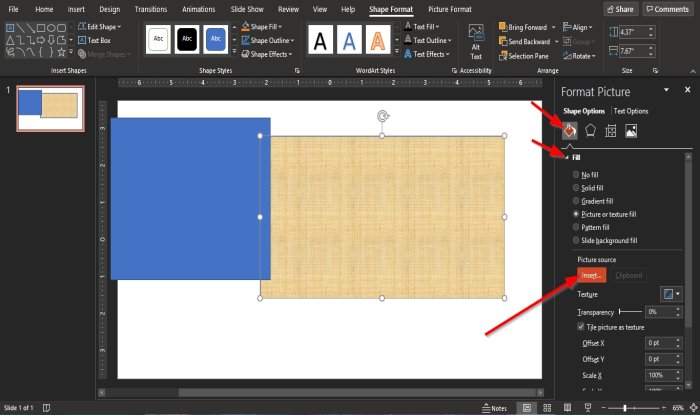This screenshot has width=700, height=415.
Task: Select slide 1 thumbnail
Action: [x=50, y=108]
